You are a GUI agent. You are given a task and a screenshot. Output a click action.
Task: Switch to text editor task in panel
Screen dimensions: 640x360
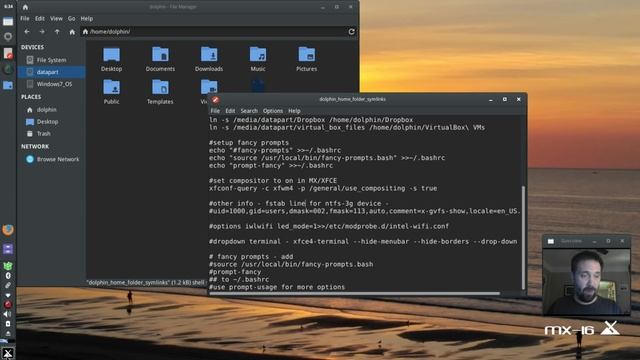pyautogui.click(x=8, y=53)
